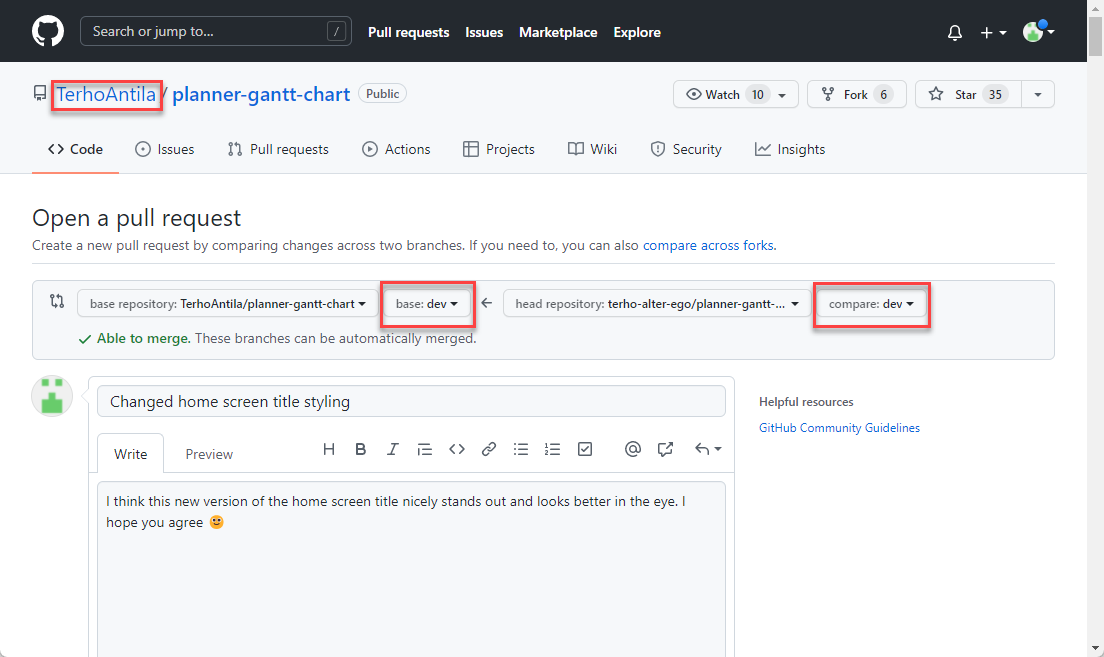The height and width of the screenshot is (657, 1104).
Task: Mention a user with @ icon
Action: [632, 449]
